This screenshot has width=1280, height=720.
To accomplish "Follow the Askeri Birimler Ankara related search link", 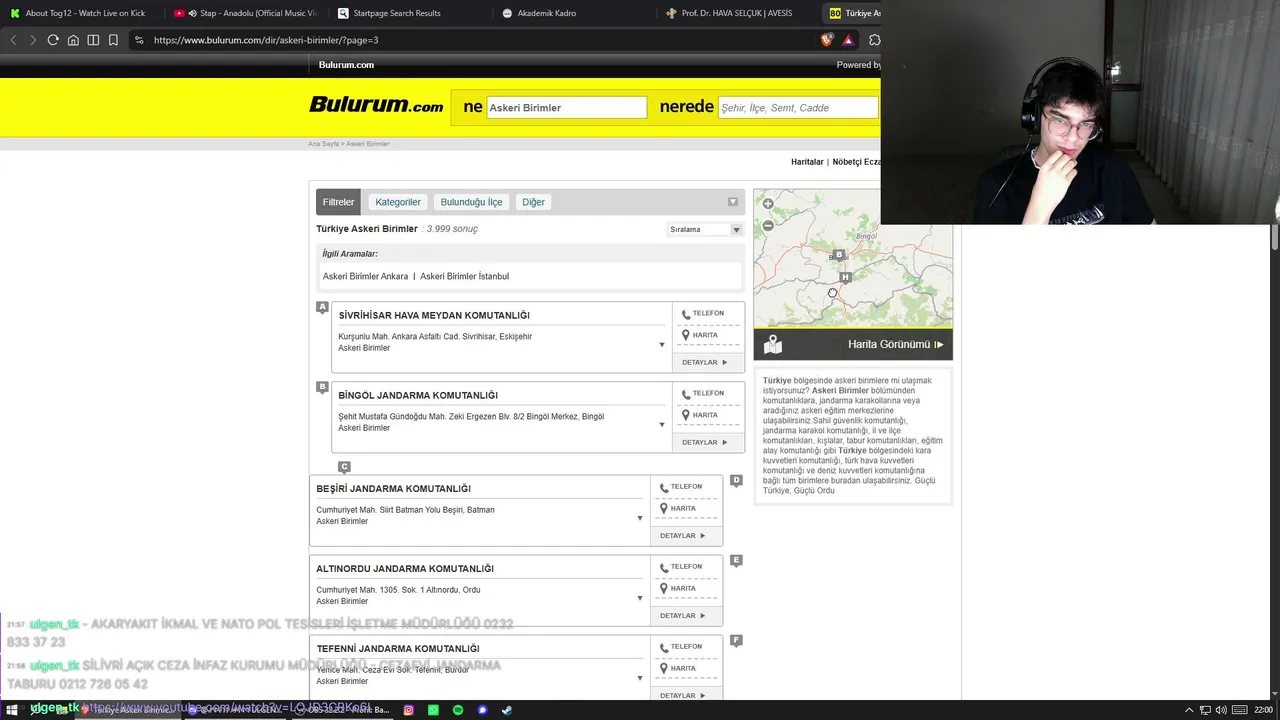I will [365, 276].
